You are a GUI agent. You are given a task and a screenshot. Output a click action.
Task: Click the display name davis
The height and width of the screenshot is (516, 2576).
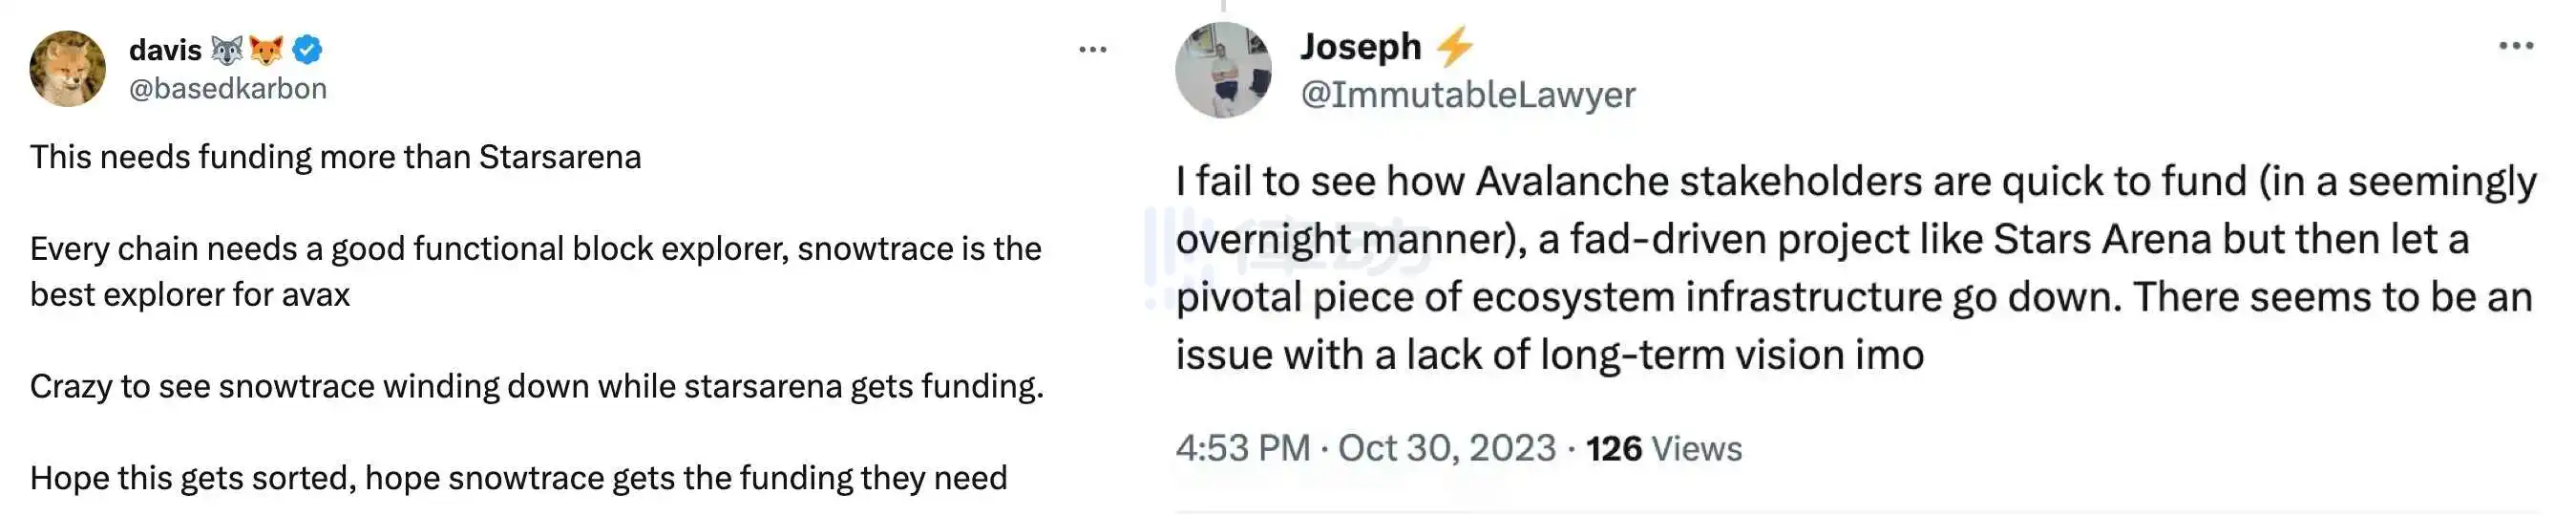pos(165,49)
